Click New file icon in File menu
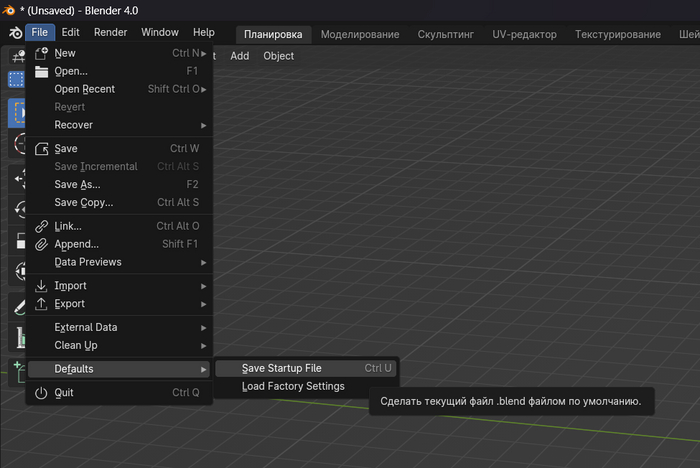This screenshot has height=468, width=700. pos(41,53)
